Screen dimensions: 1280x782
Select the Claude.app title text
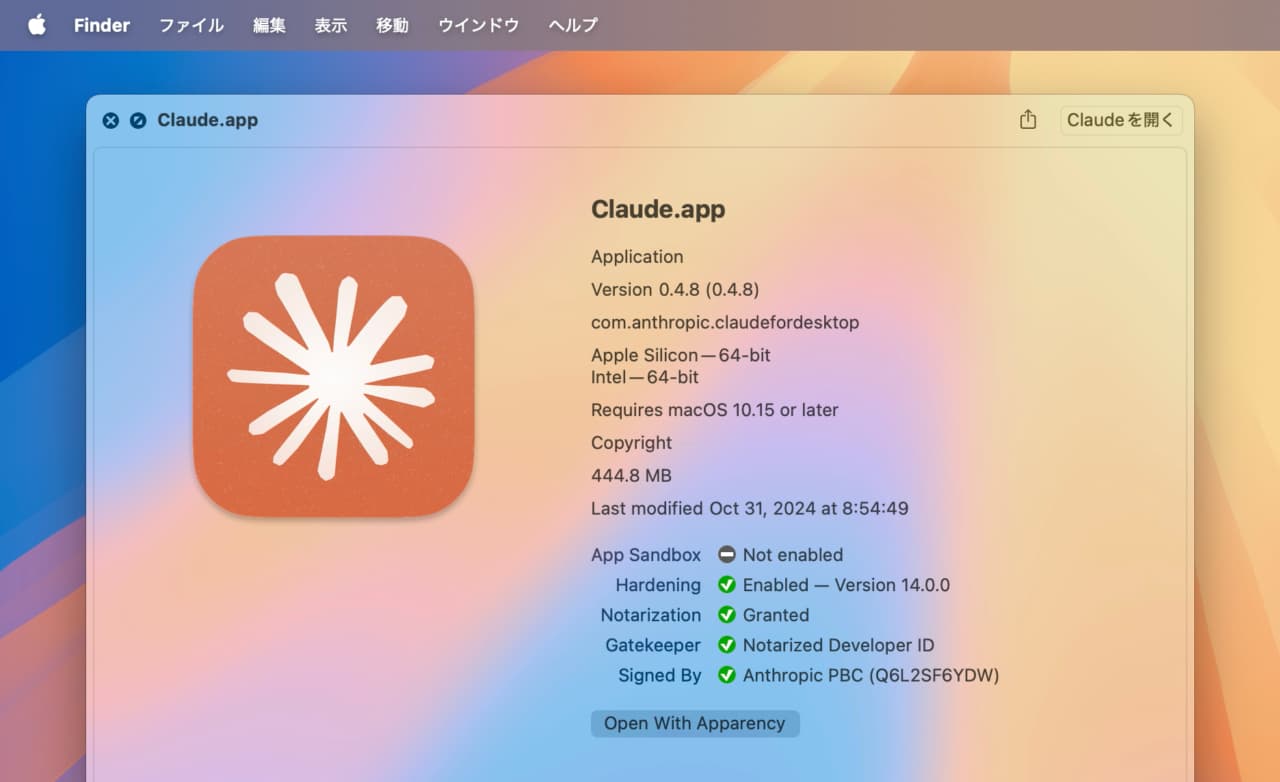pyautogui.click(x=658, y=210)
